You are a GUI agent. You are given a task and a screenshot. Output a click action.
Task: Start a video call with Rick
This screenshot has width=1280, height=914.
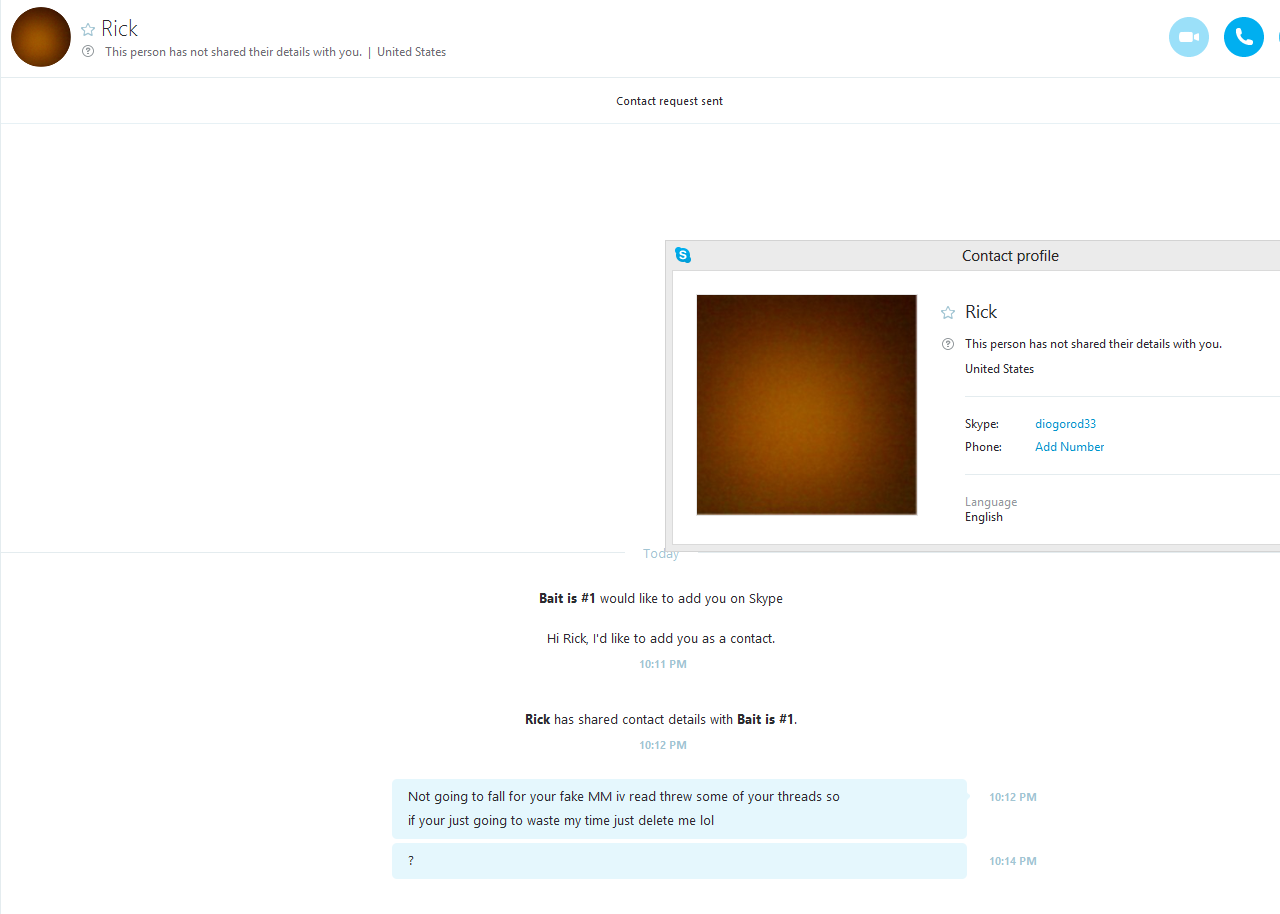(x=1189, y=37)
